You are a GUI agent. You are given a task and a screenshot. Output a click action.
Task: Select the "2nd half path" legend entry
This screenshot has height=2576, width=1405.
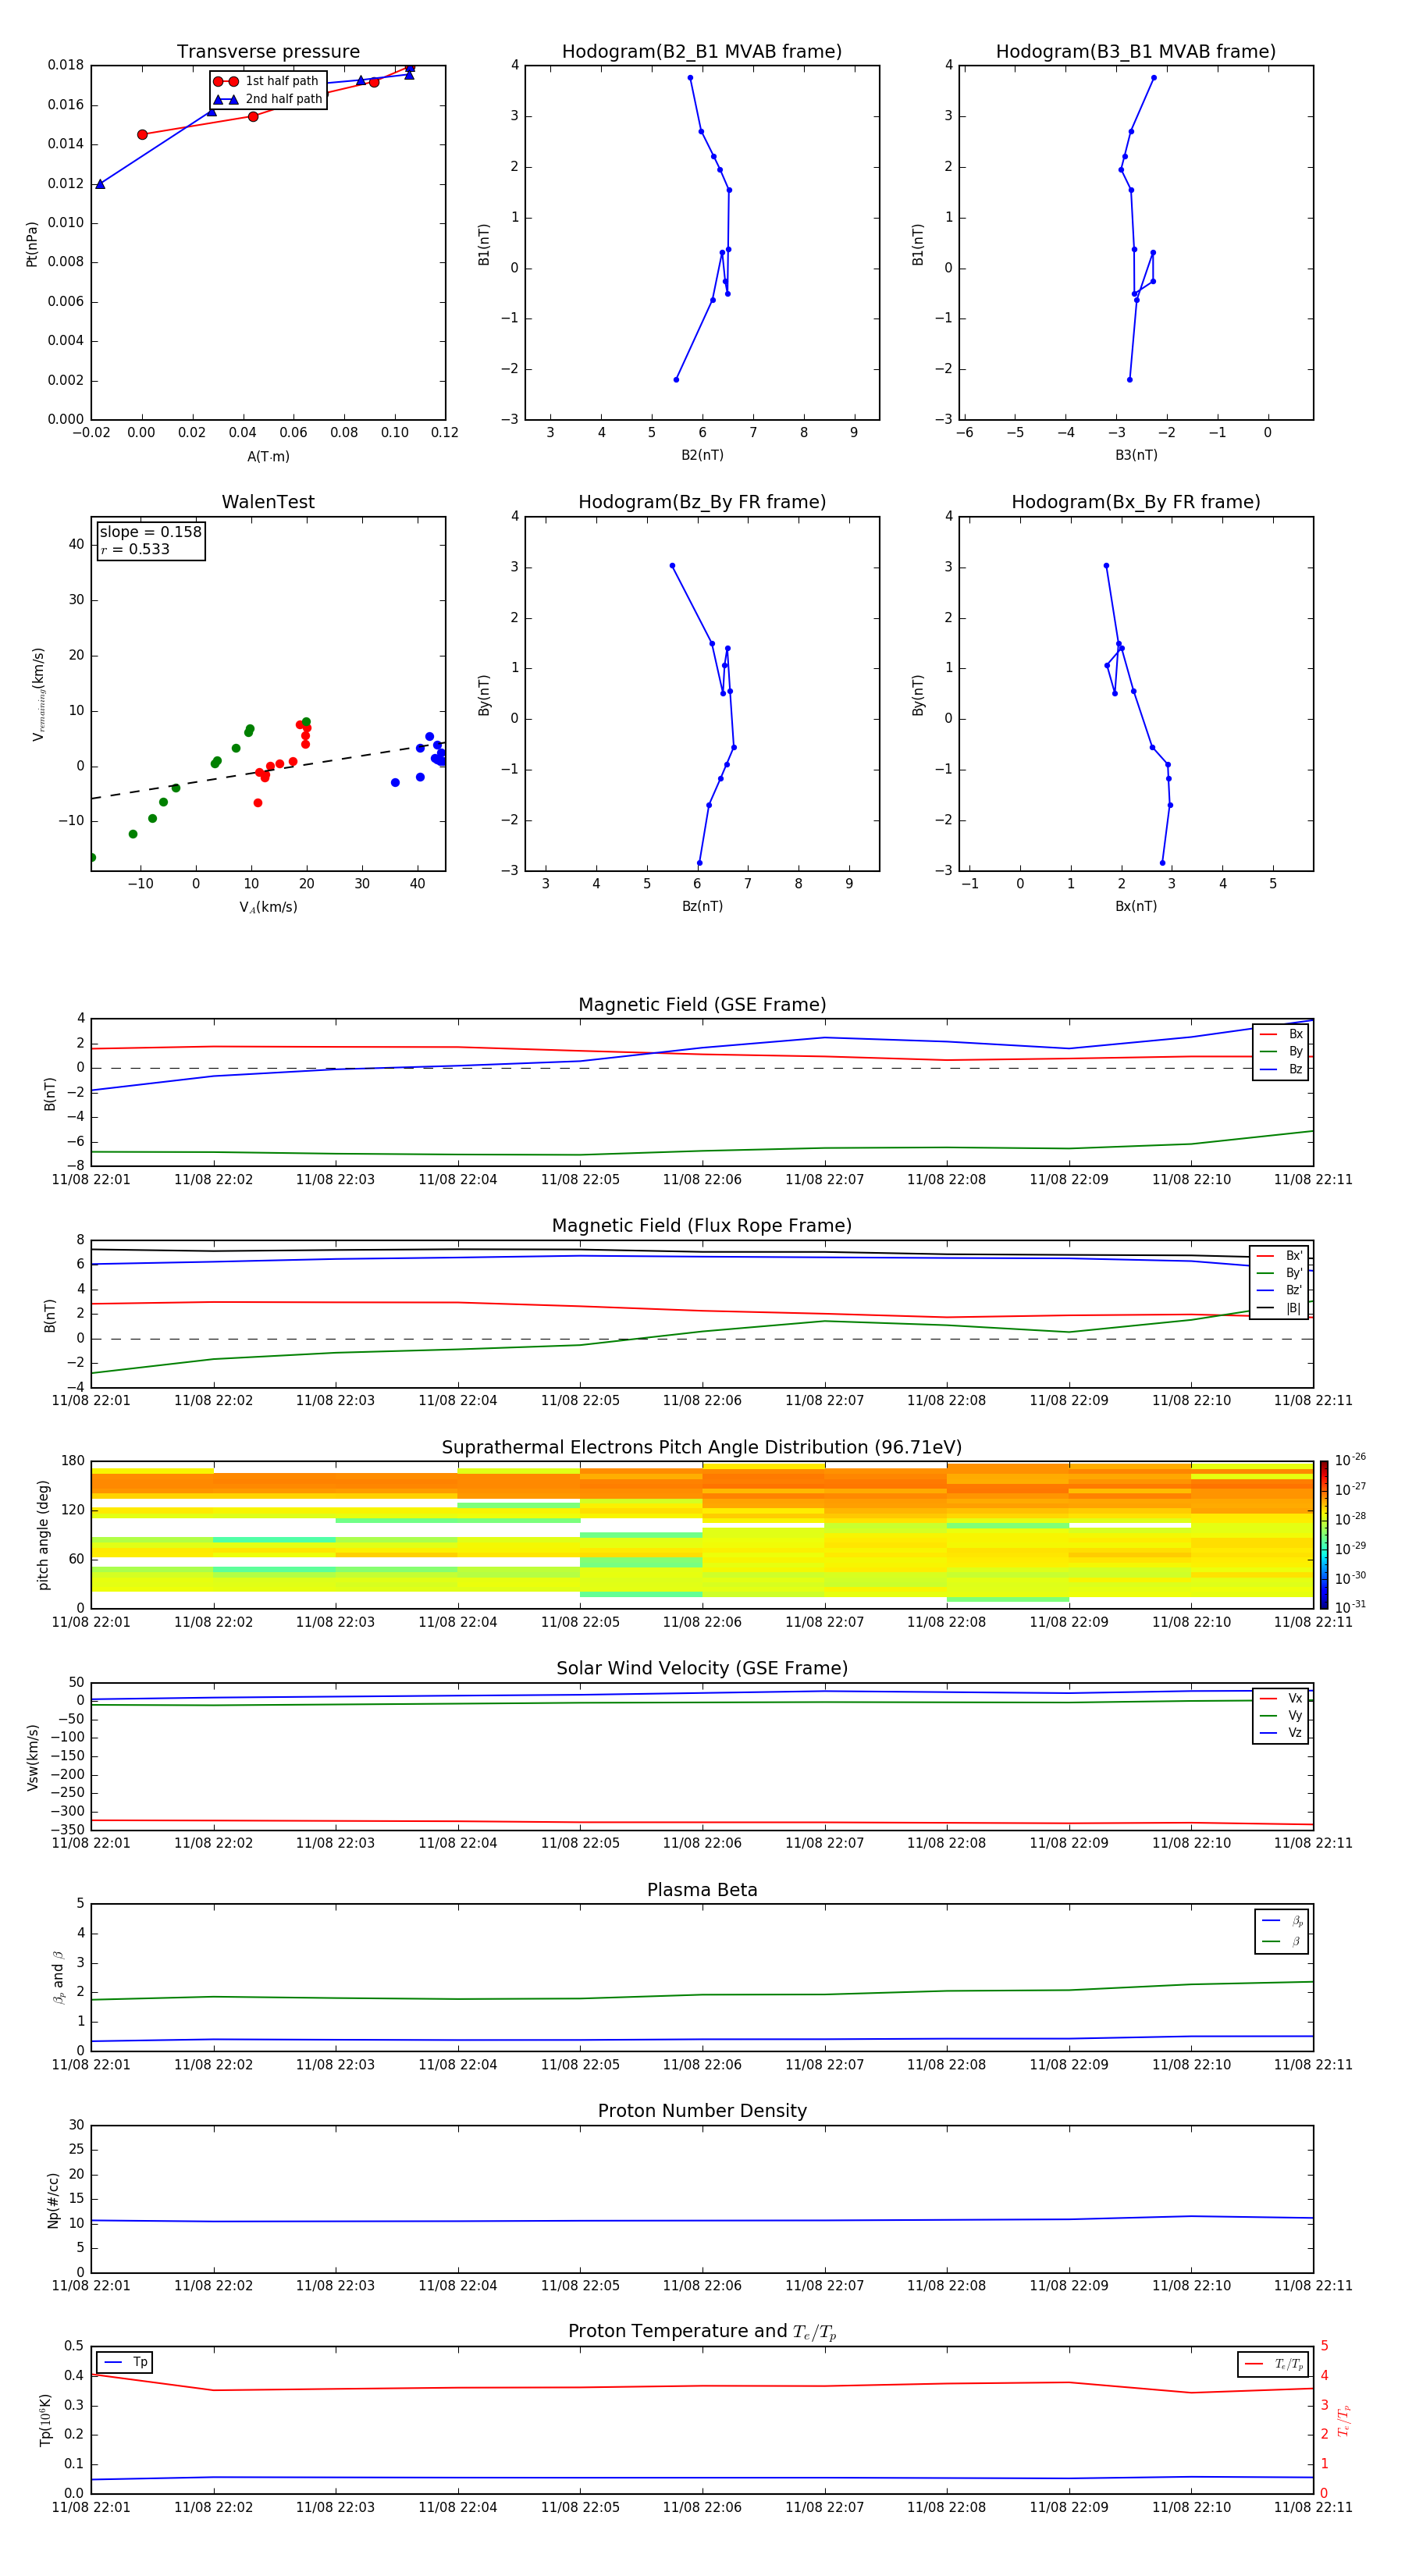268,99
